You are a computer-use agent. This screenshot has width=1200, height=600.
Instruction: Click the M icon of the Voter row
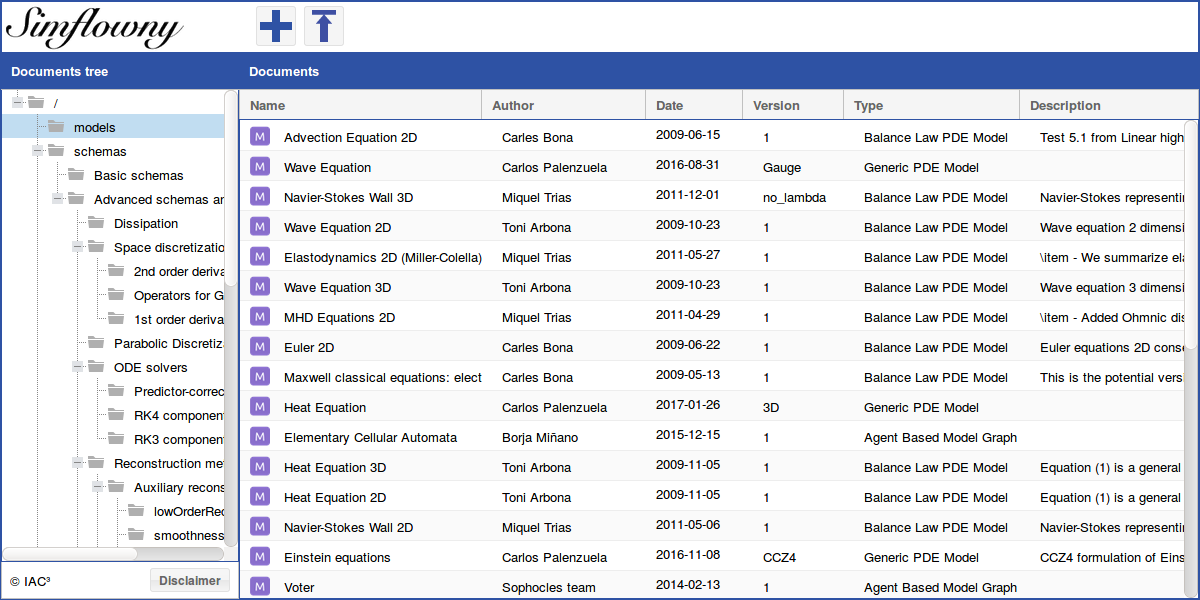(x=260, y=587)
